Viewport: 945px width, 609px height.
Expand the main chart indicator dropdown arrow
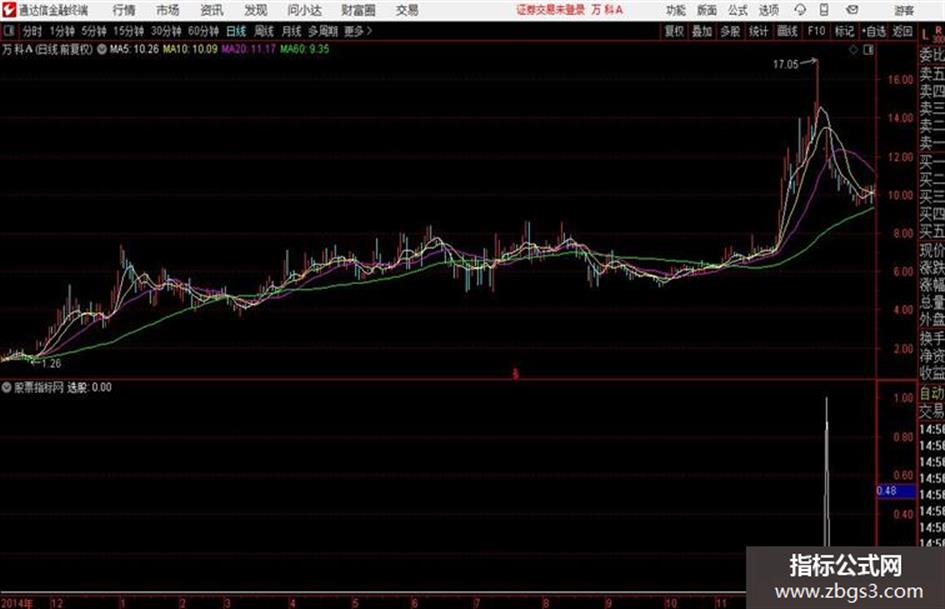101,49
